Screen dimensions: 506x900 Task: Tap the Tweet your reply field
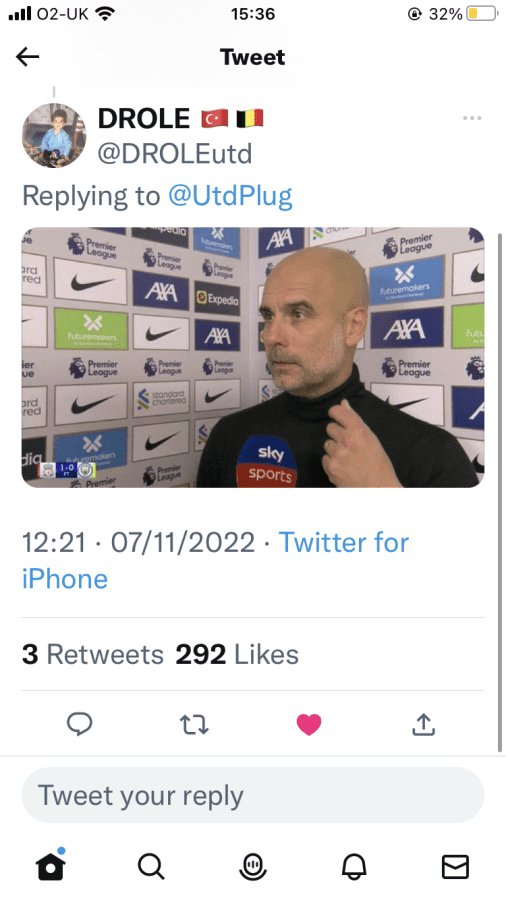click(253, 796)
